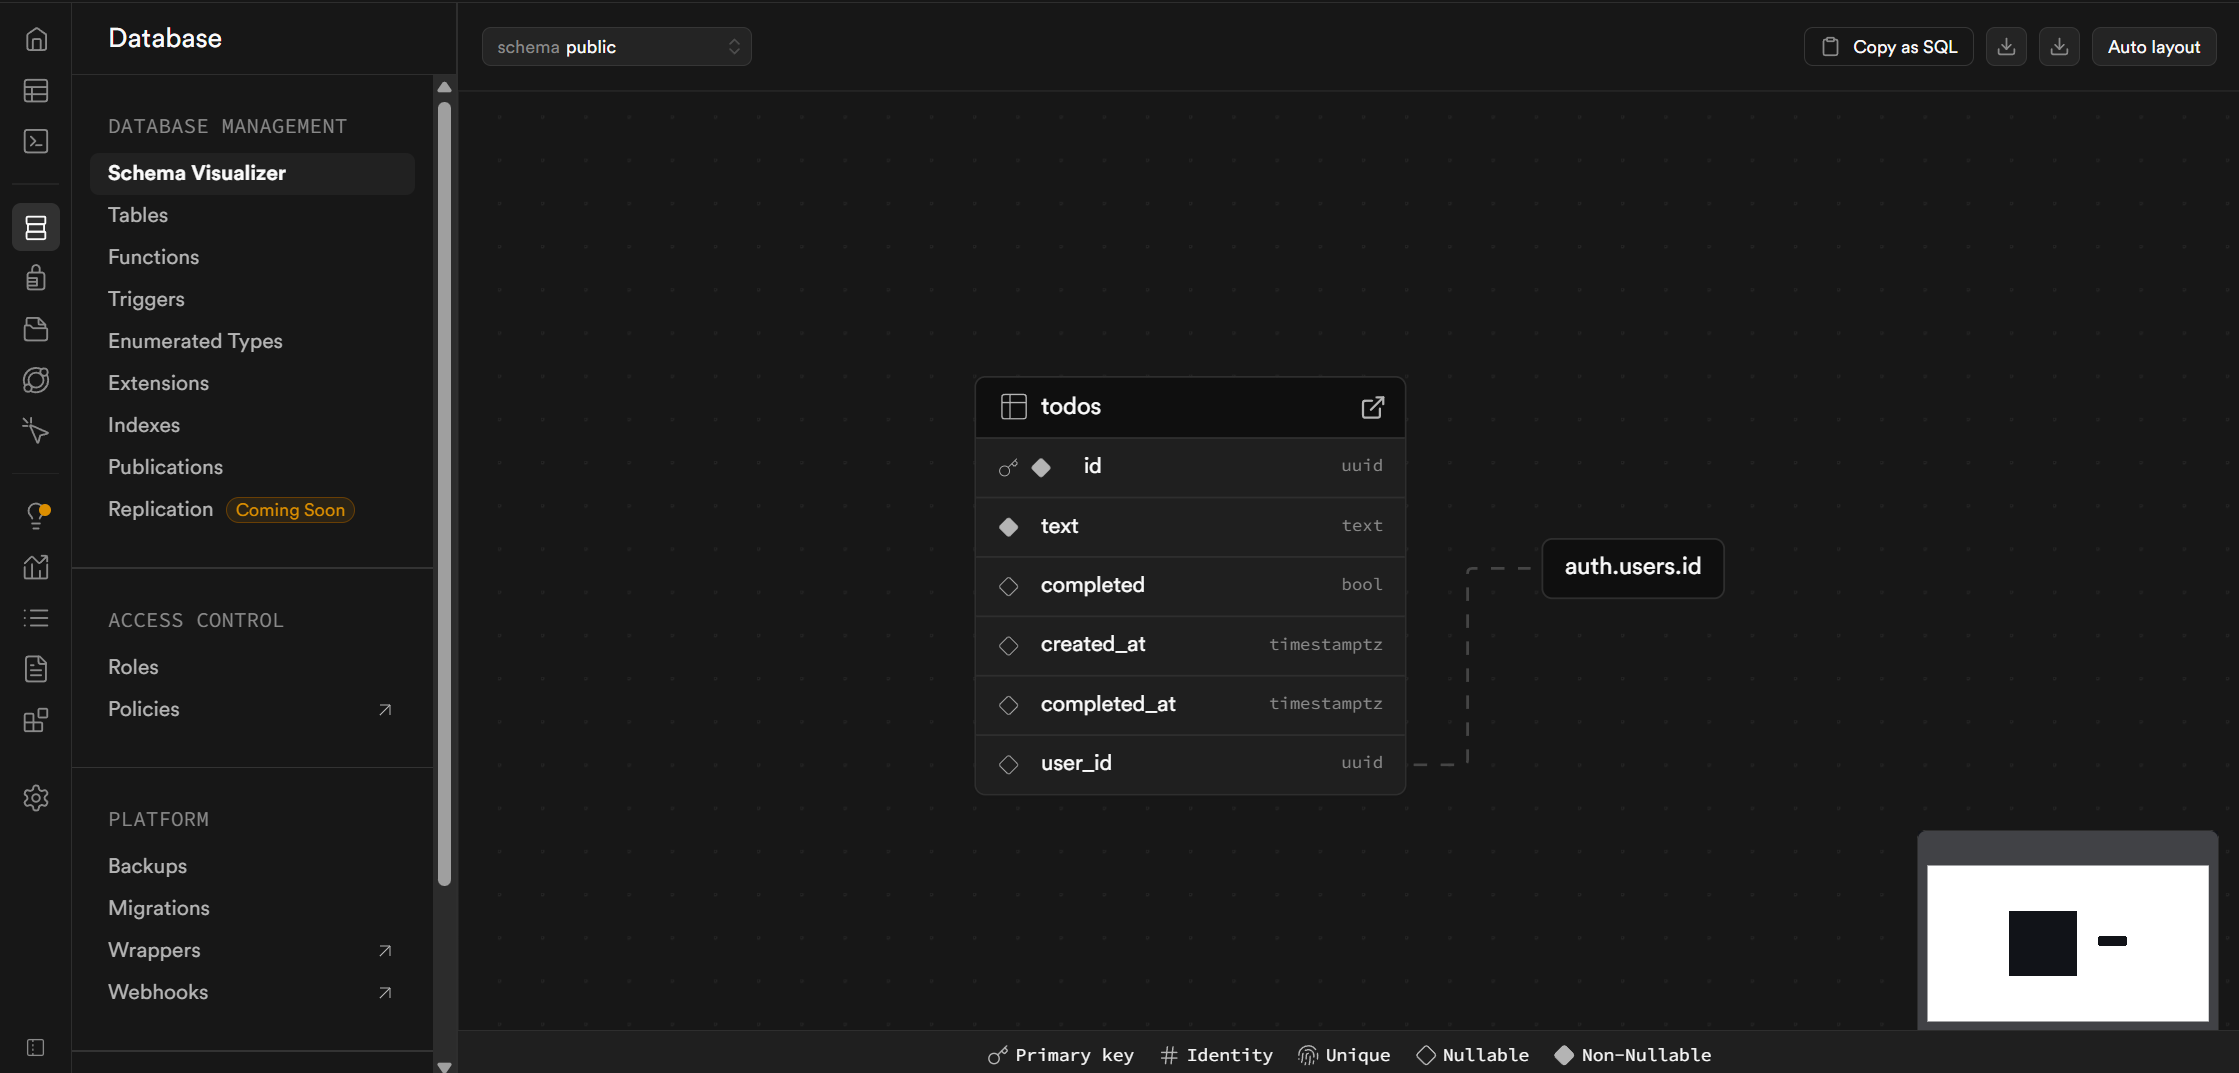Open the Roles link
The width and height of the screenshot is (2239, 1073).
click(x=133, y=667)
